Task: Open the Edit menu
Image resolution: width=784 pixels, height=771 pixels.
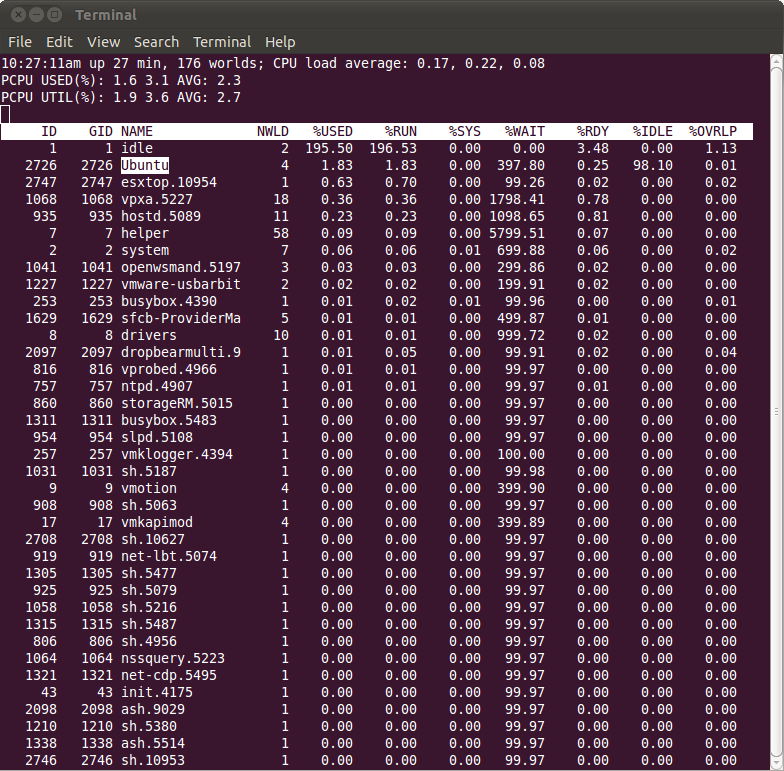Action: point(59,42)
